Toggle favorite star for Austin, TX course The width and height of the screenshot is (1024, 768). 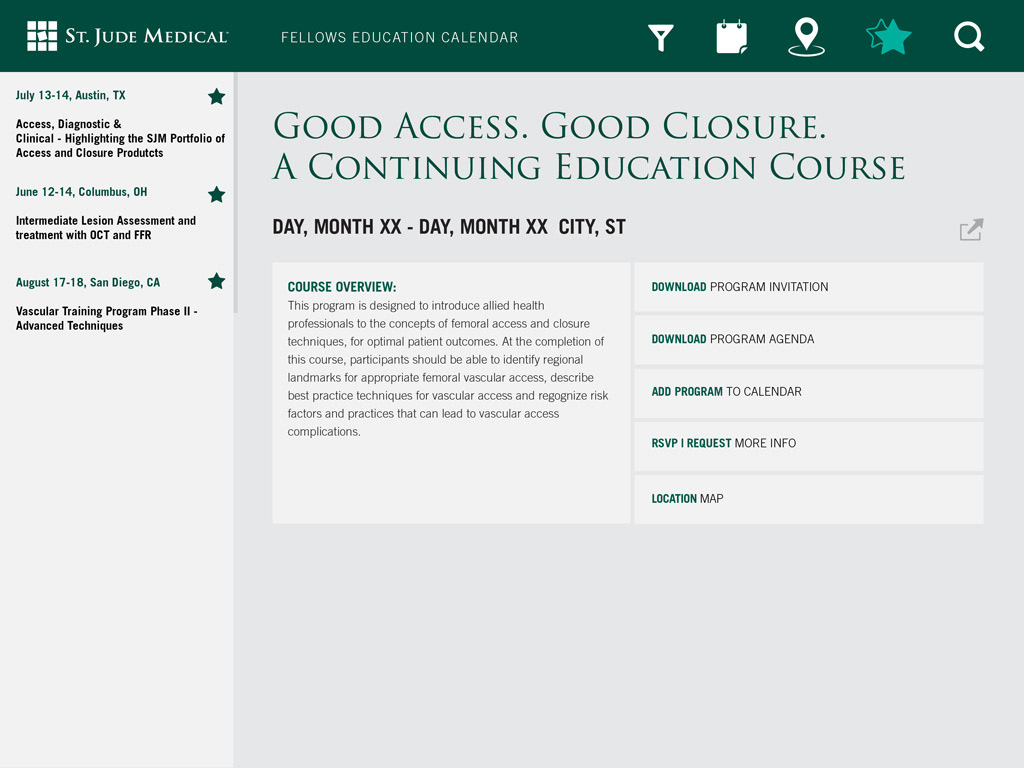pos(216,97)
